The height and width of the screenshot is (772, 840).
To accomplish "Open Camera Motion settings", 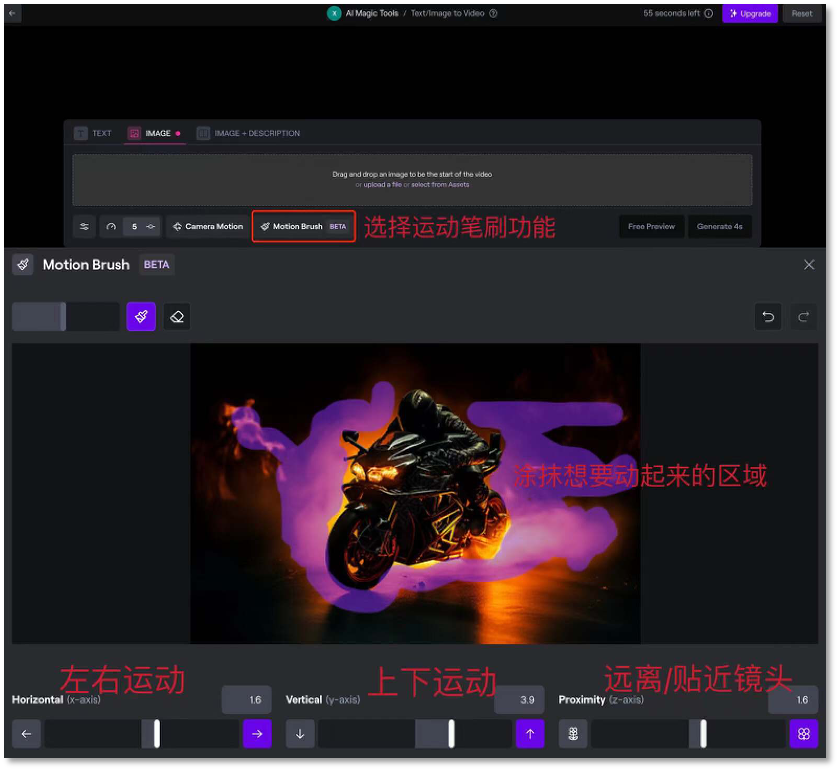I will click(x=207, y=227).
